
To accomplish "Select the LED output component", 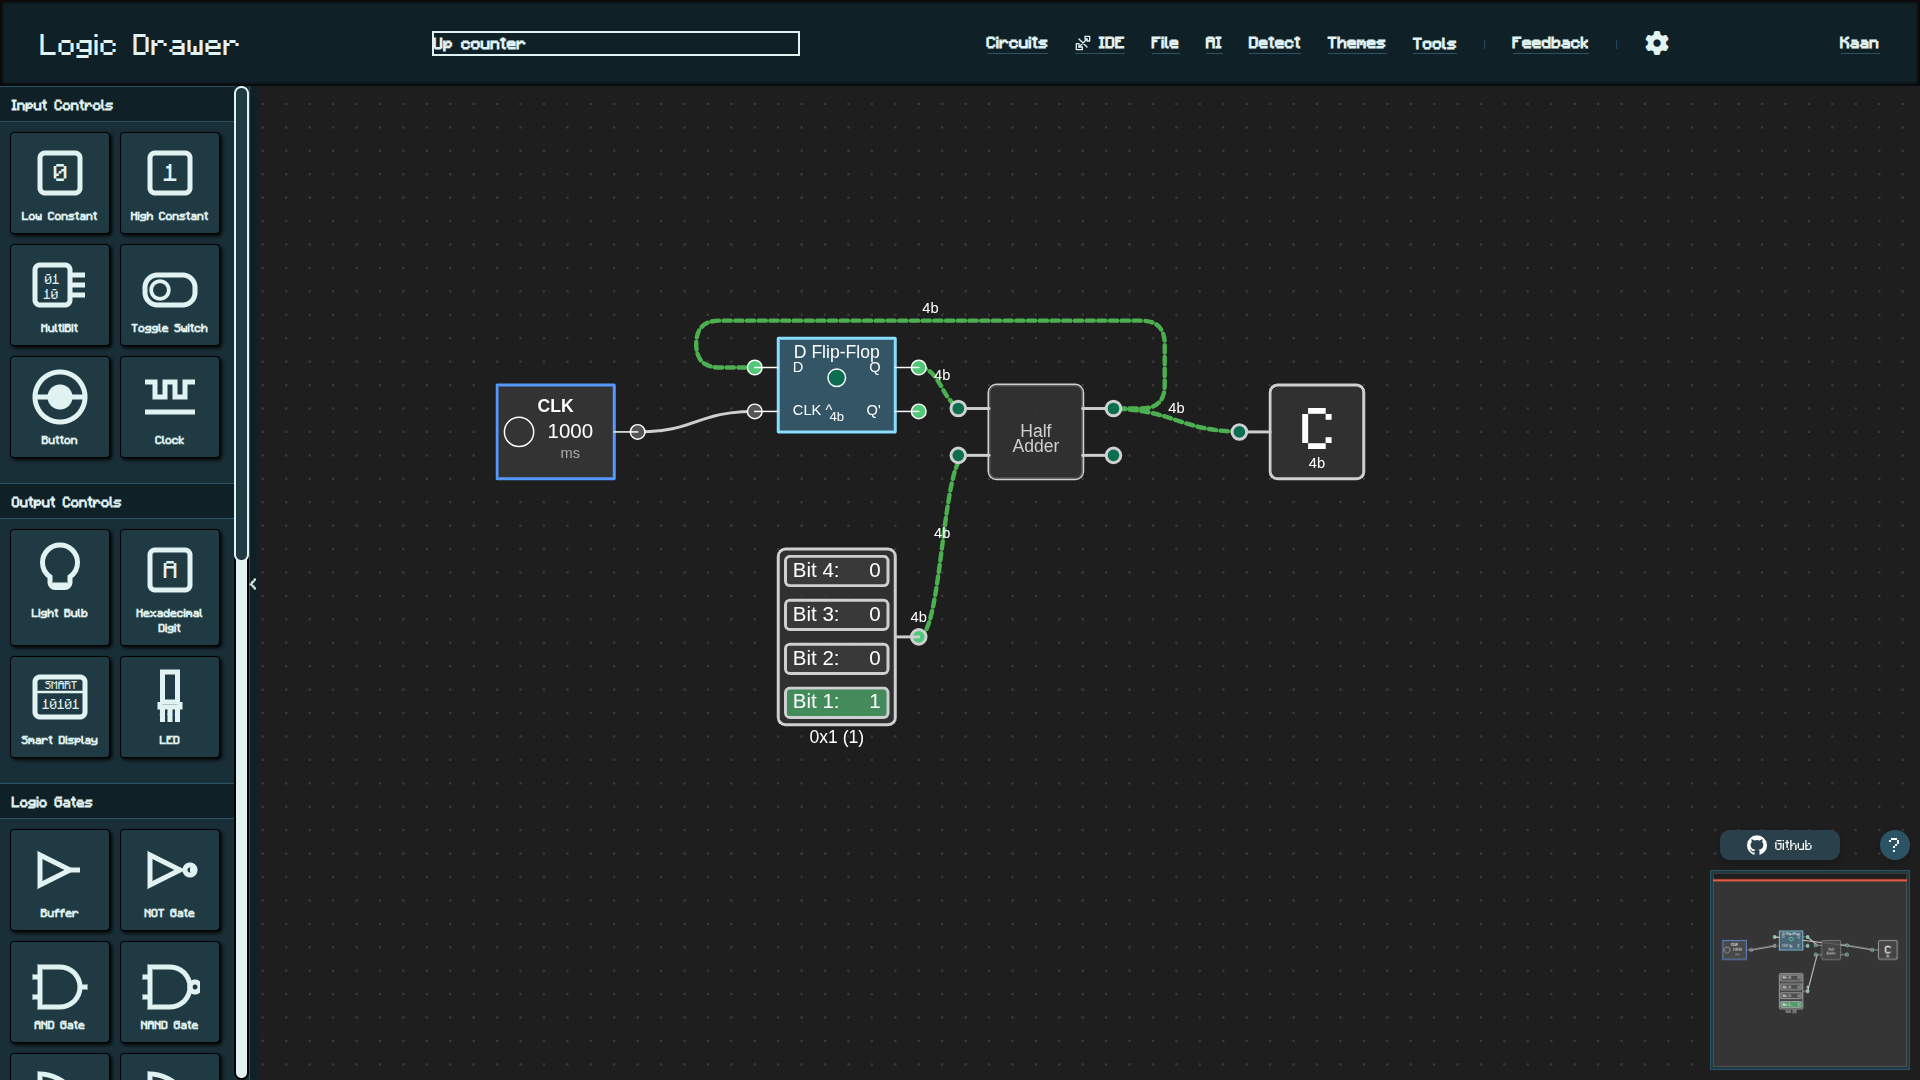I will [170, 707].
